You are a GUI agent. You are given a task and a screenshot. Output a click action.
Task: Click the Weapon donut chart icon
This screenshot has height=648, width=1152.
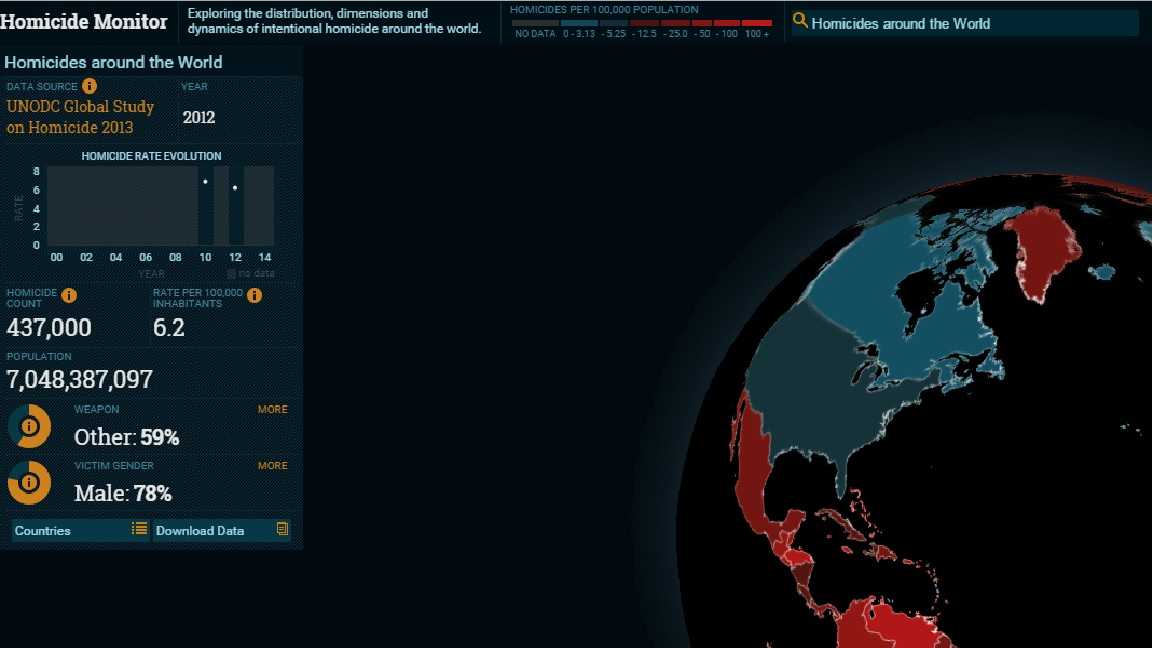29,426
